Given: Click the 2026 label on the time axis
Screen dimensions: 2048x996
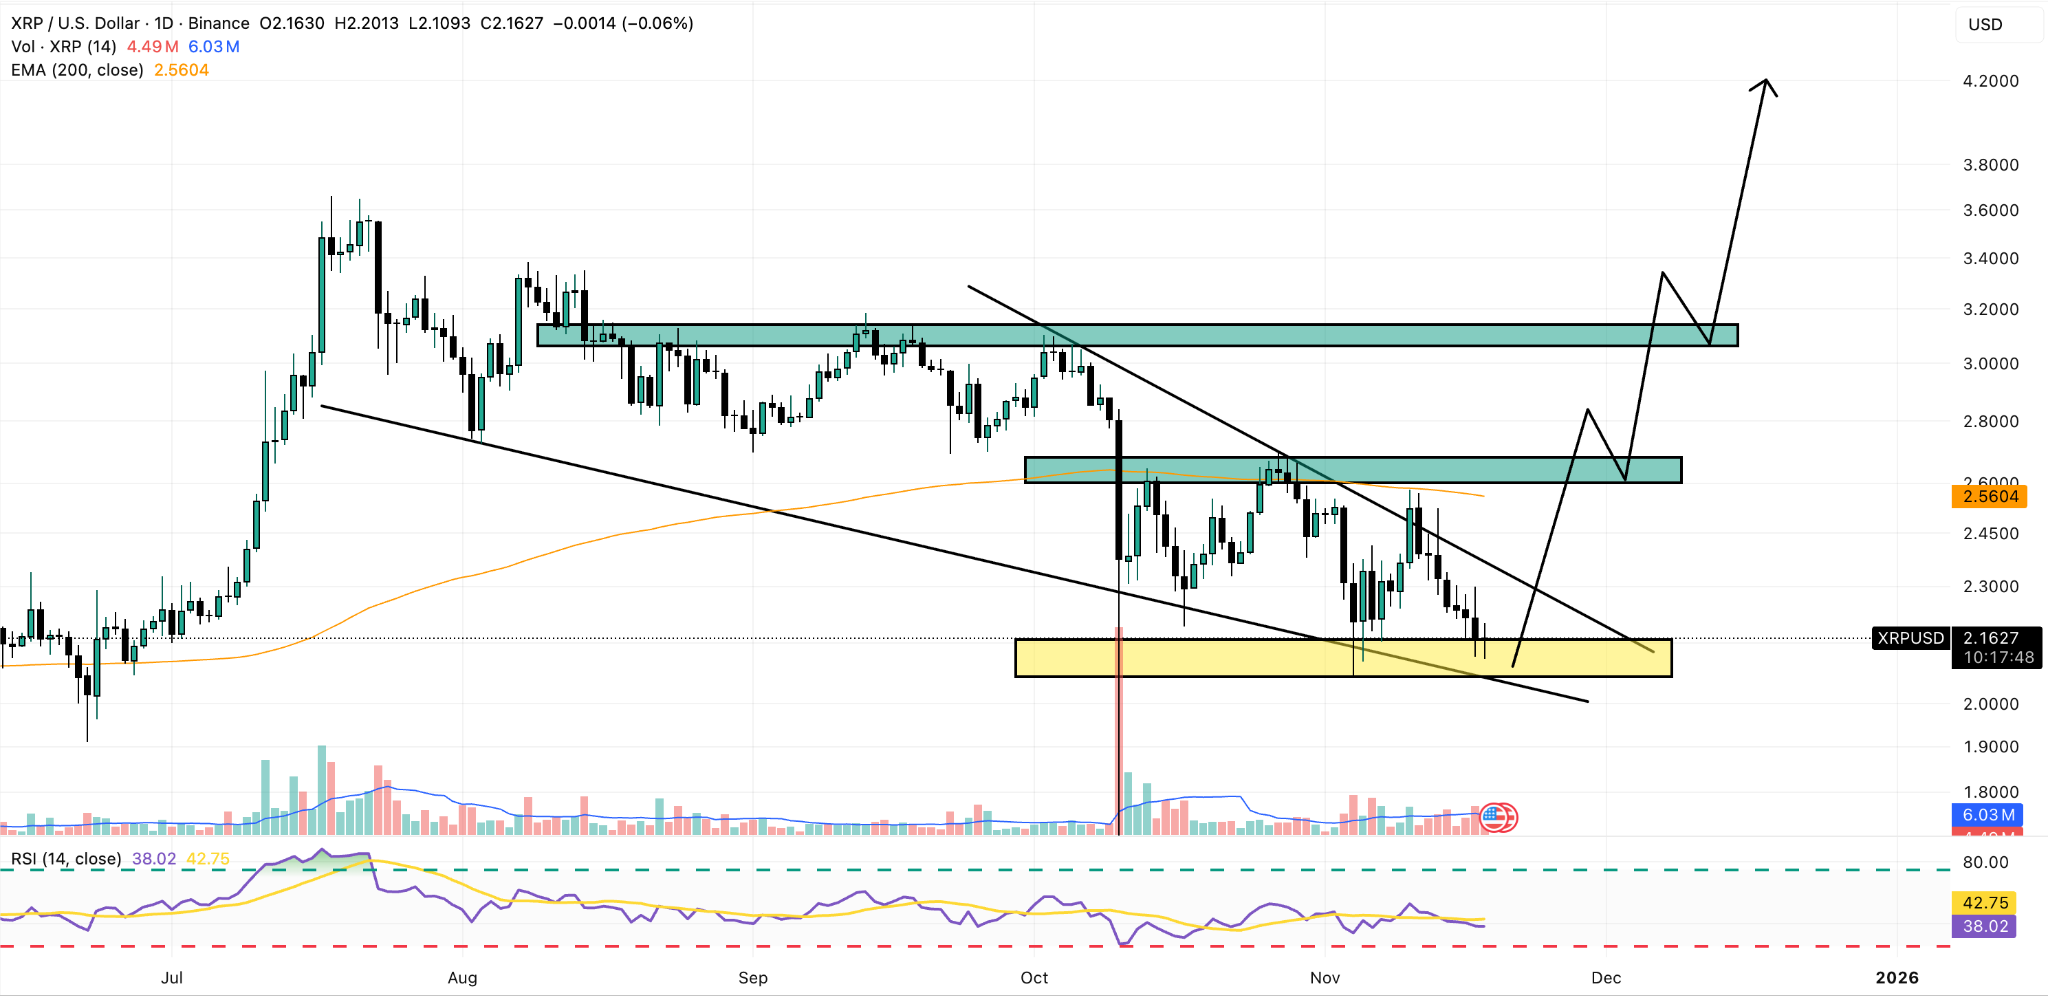Looking at the screenshot, I should (x=1896, y=977).
